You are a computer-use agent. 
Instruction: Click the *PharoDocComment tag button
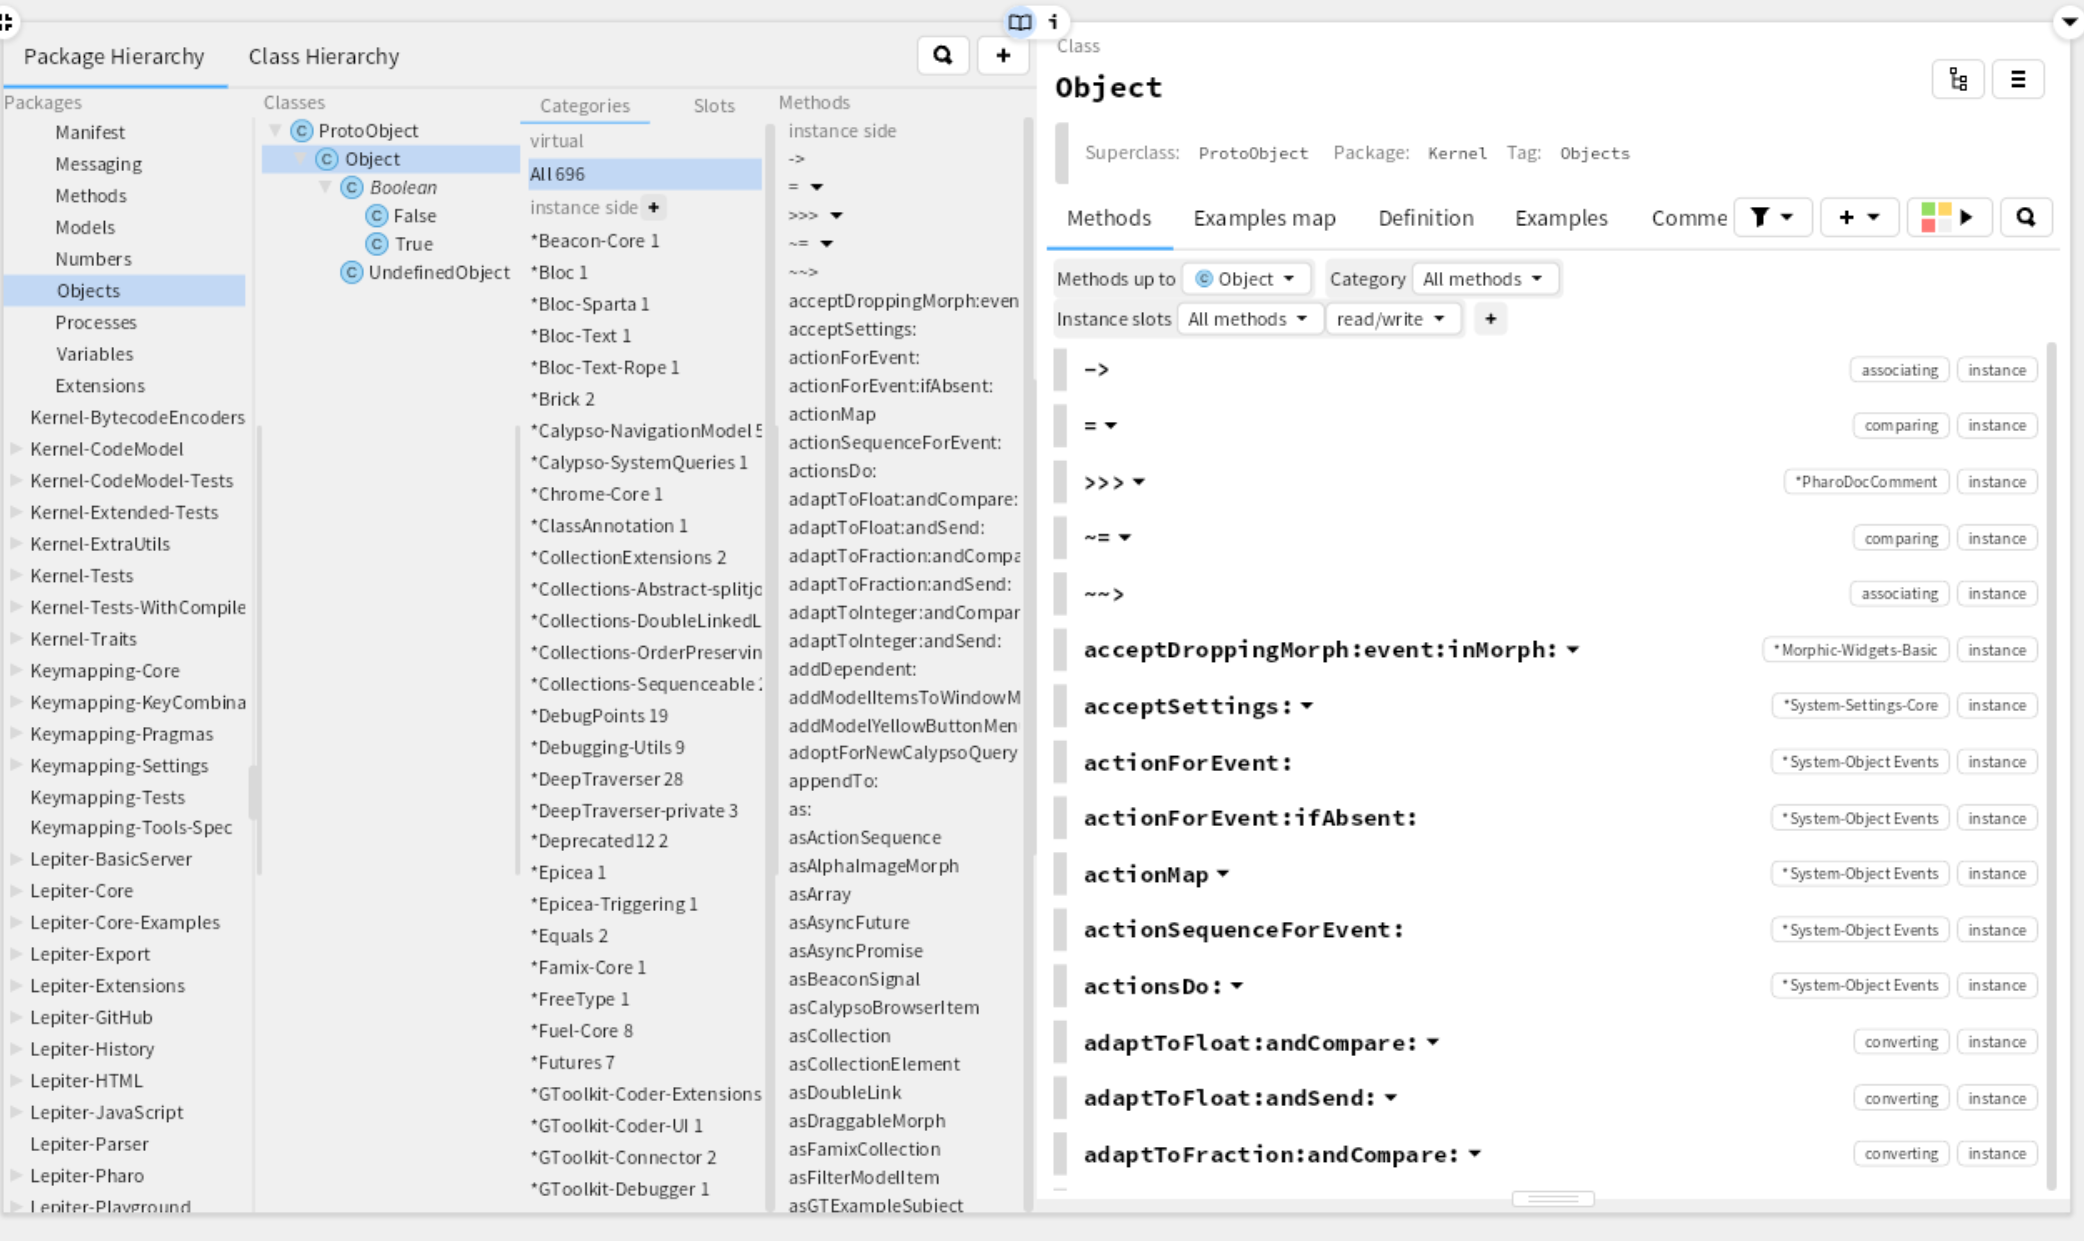1865,482
